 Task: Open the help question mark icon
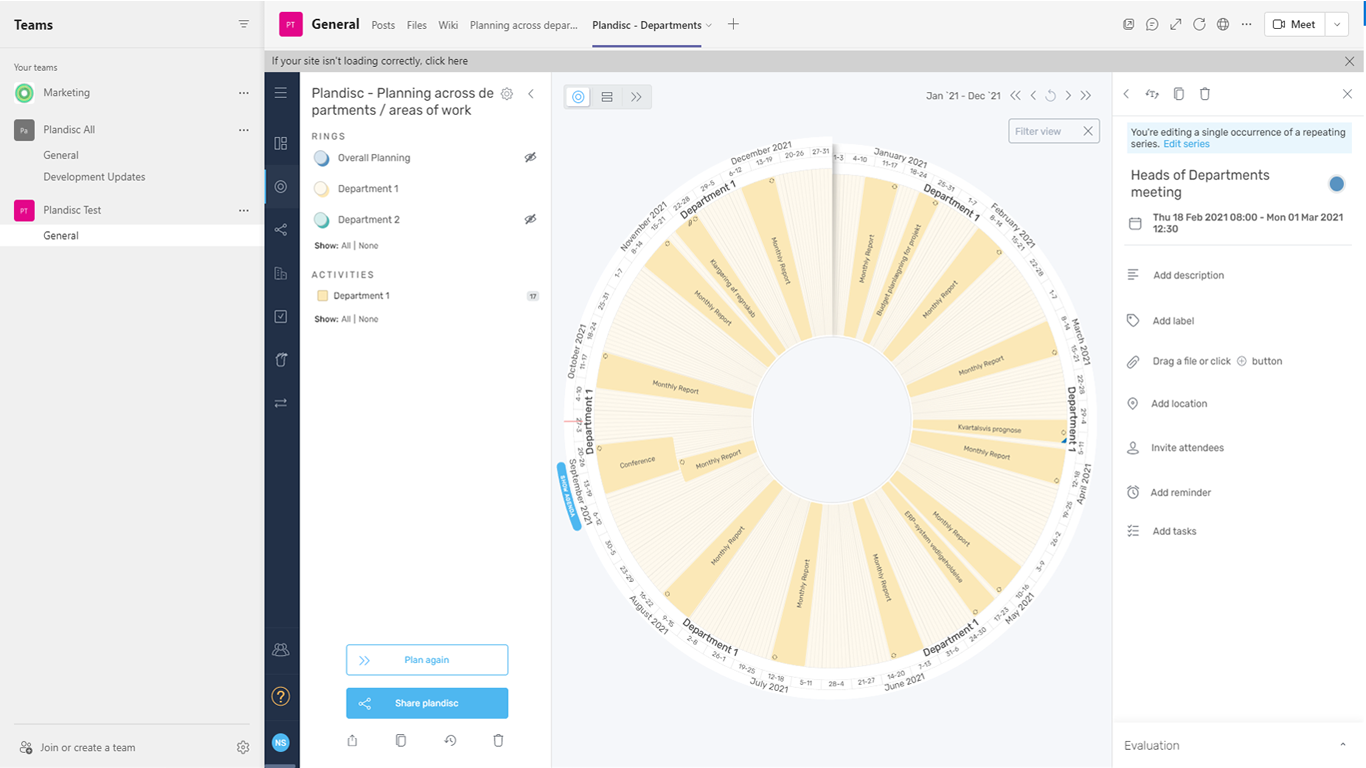[281, 696]
